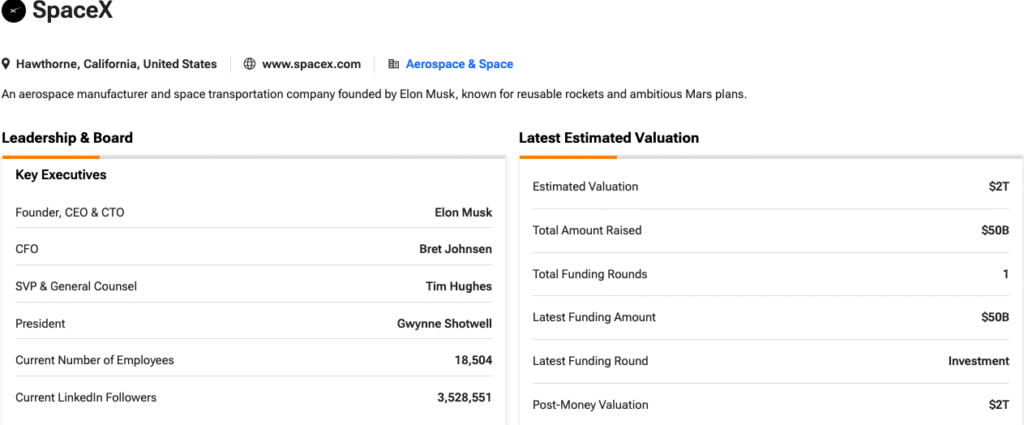Screen dimensions: 1024x425
Task: Open the www.spacex.com website link
Action: pyautogui.click(x=311, y=64)
